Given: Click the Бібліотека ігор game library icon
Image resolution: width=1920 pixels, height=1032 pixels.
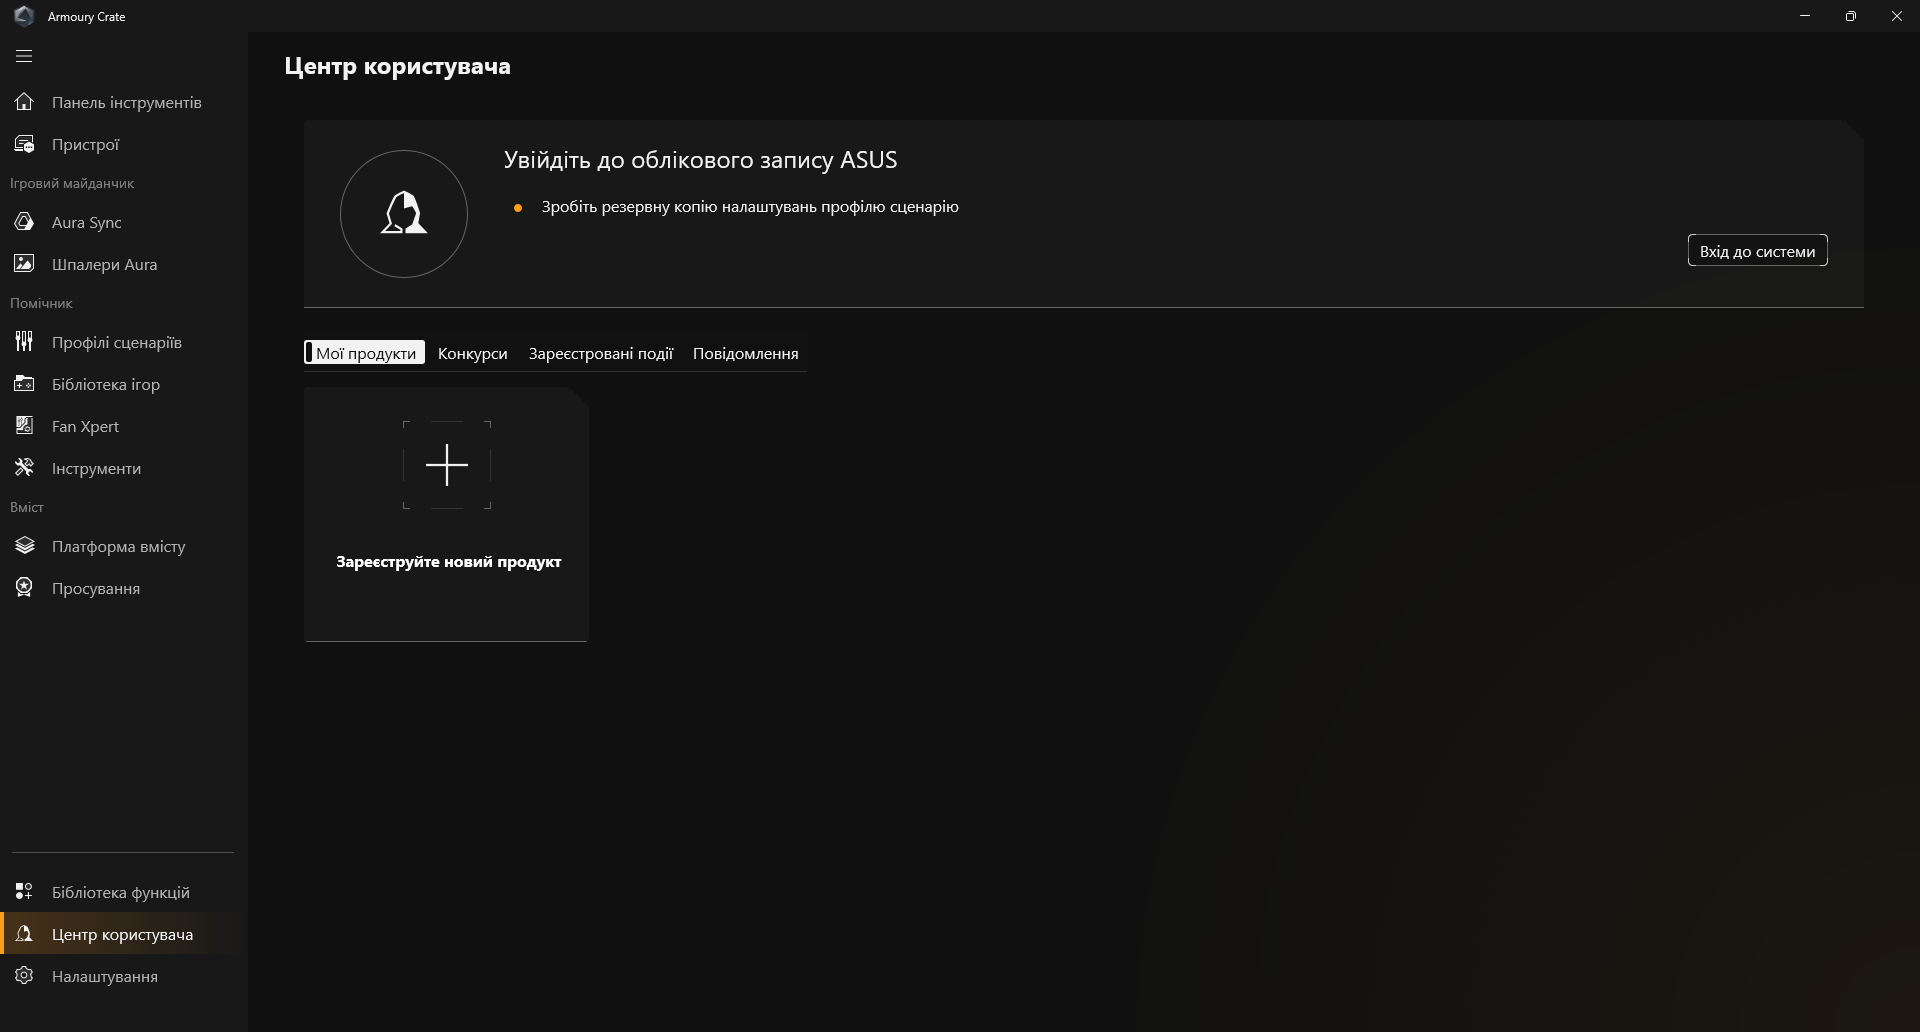Looking at the screenshot, I should (24, 384).
